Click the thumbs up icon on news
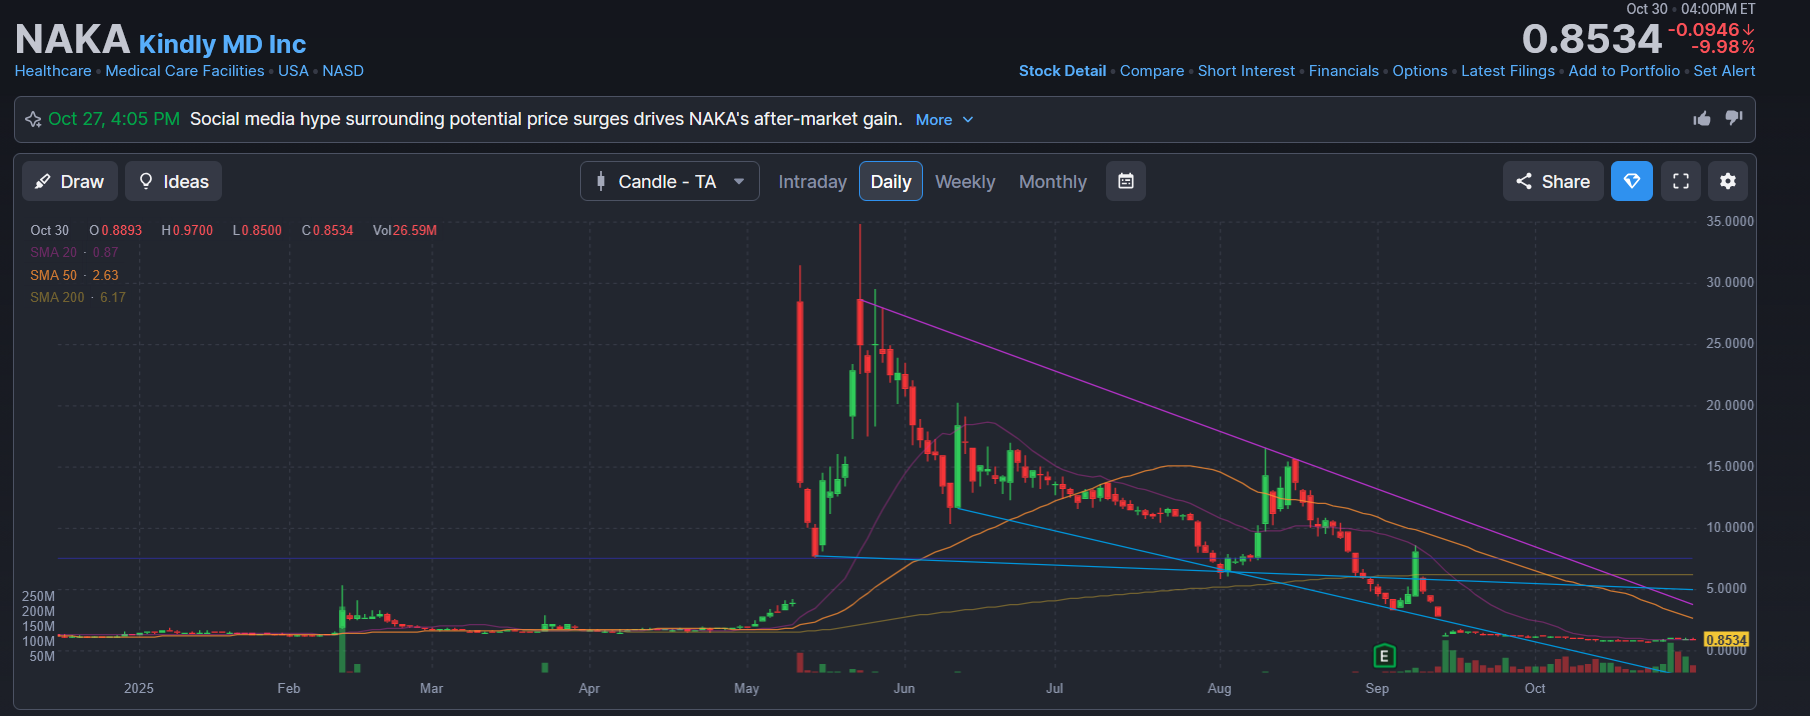 click(1701, 119)
